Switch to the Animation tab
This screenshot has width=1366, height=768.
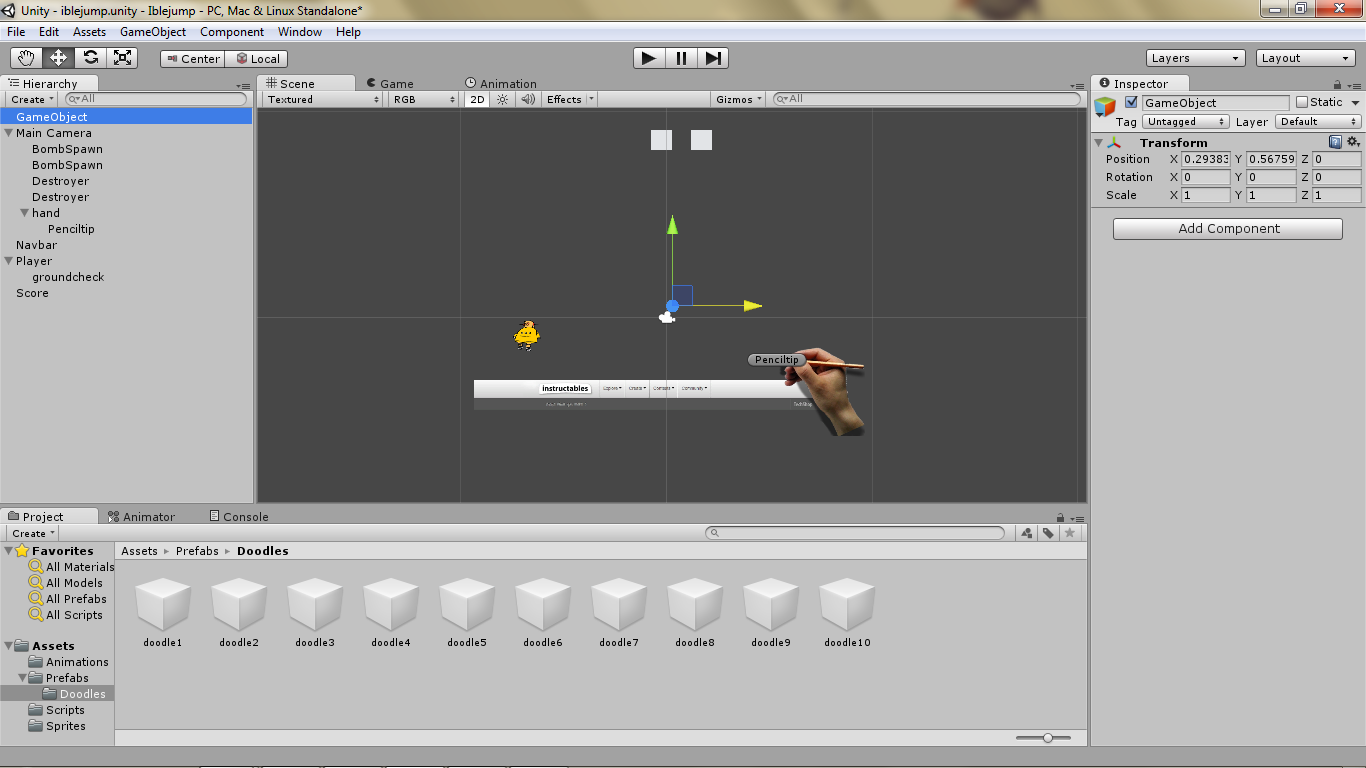pos(501,84)
